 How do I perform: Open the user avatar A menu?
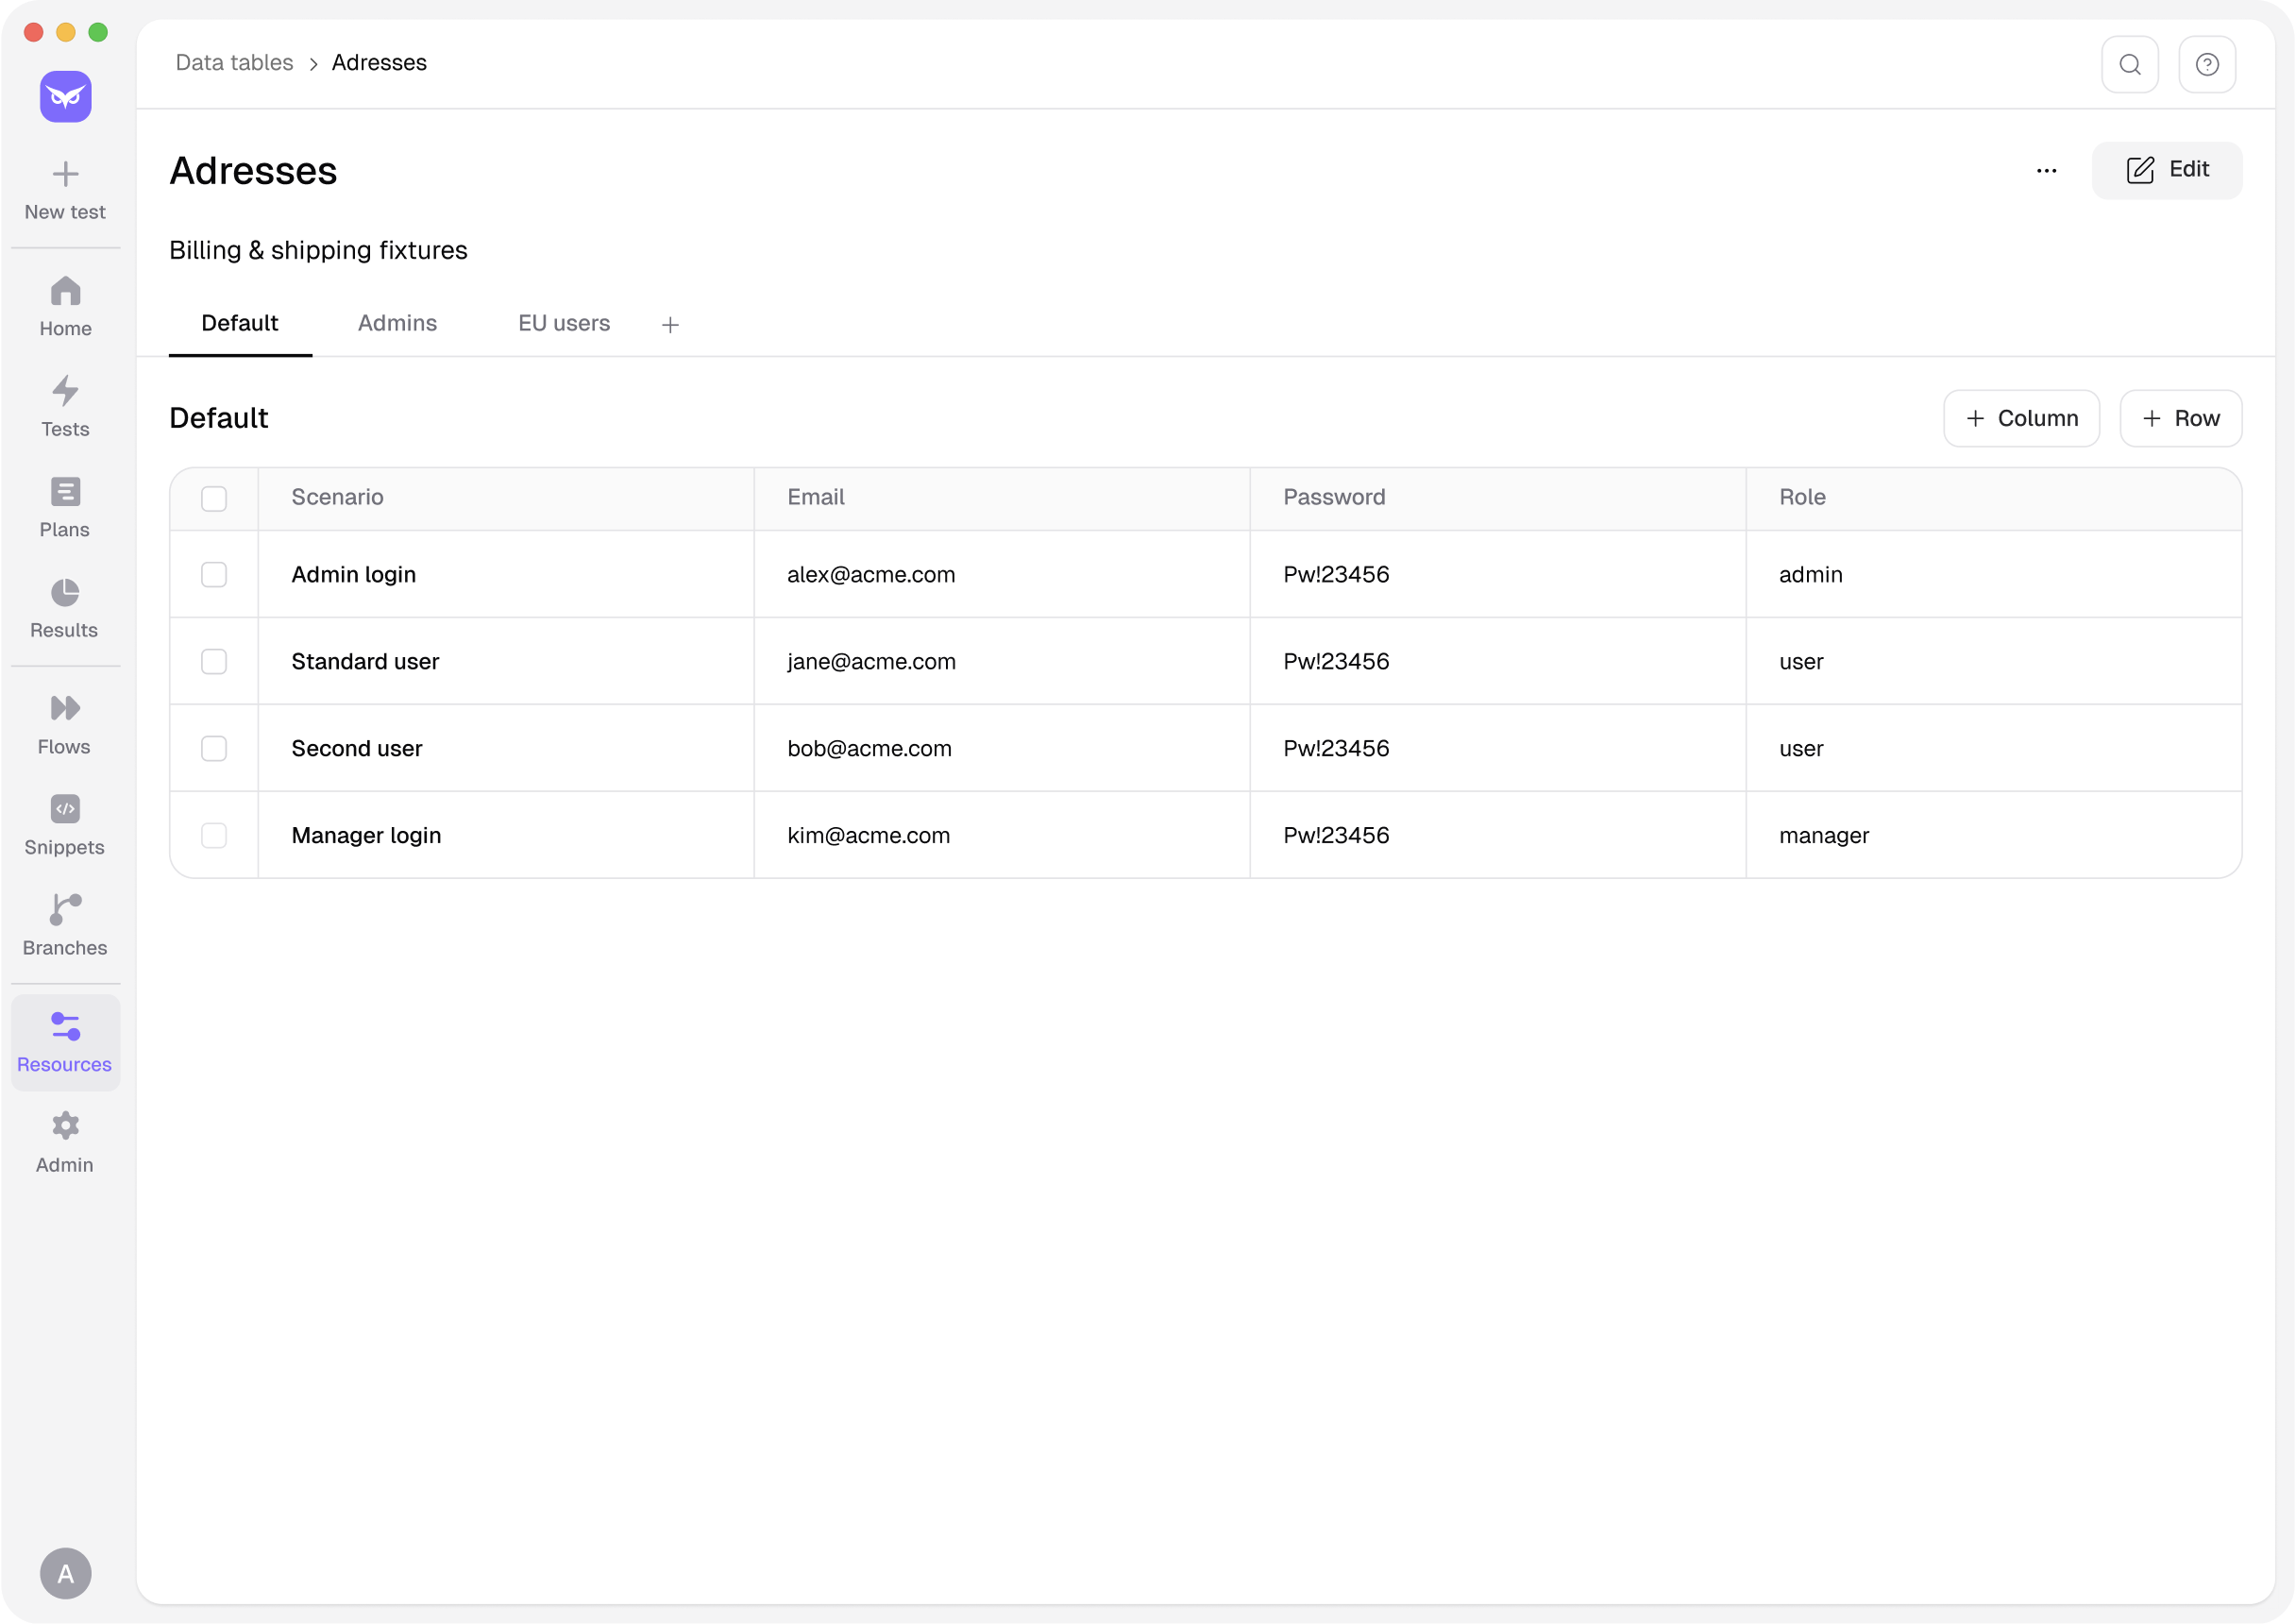coord(65,1573)
